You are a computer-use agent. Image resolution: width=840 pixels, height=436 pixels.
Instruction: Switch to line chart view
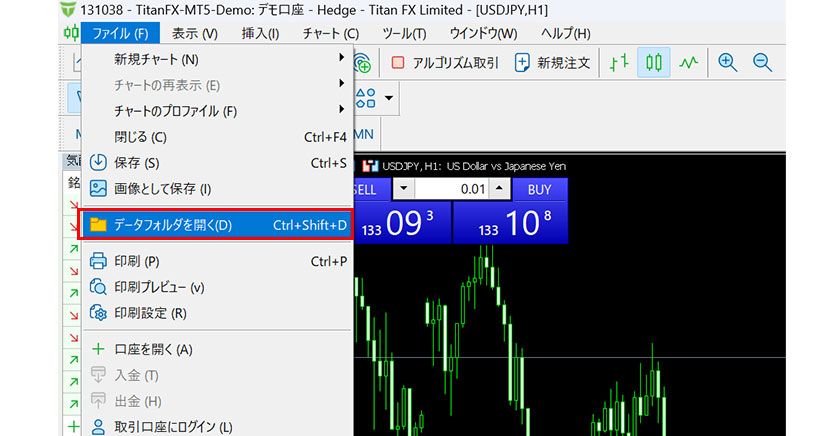[x=688, y=62]
